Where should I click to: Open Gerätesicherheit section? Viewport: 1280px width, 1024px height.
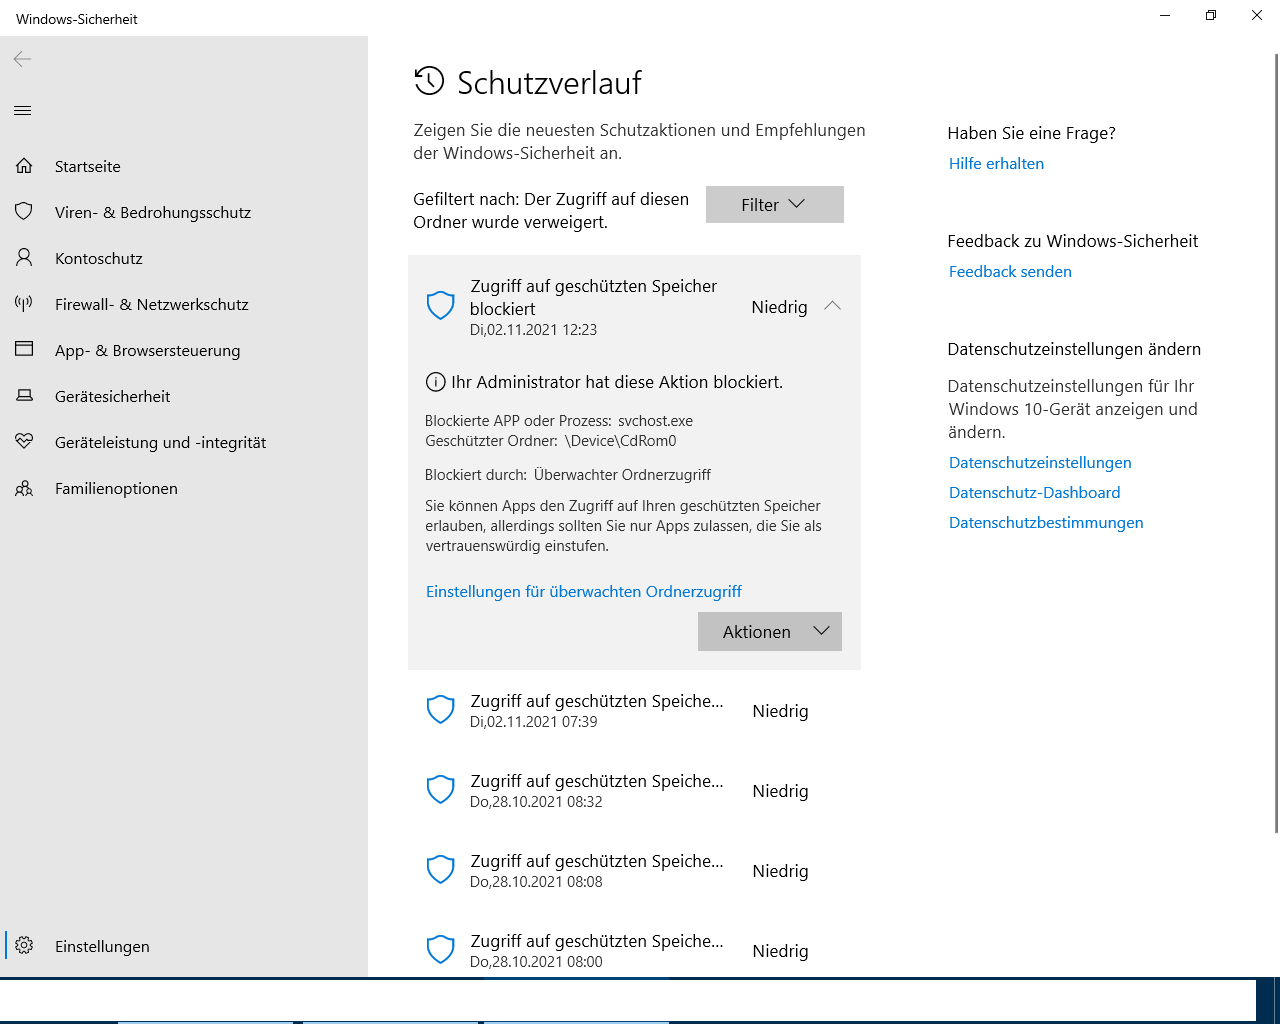(184, 396)
